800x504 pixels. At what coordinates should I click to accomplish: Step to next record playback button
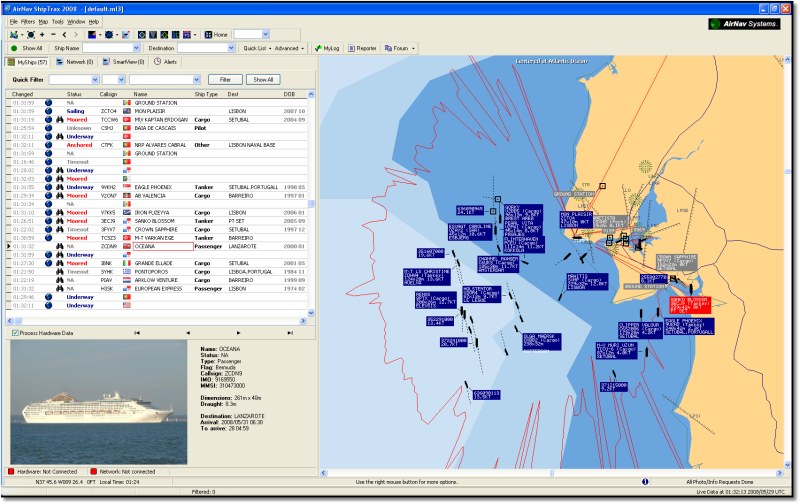pos(238,333)
